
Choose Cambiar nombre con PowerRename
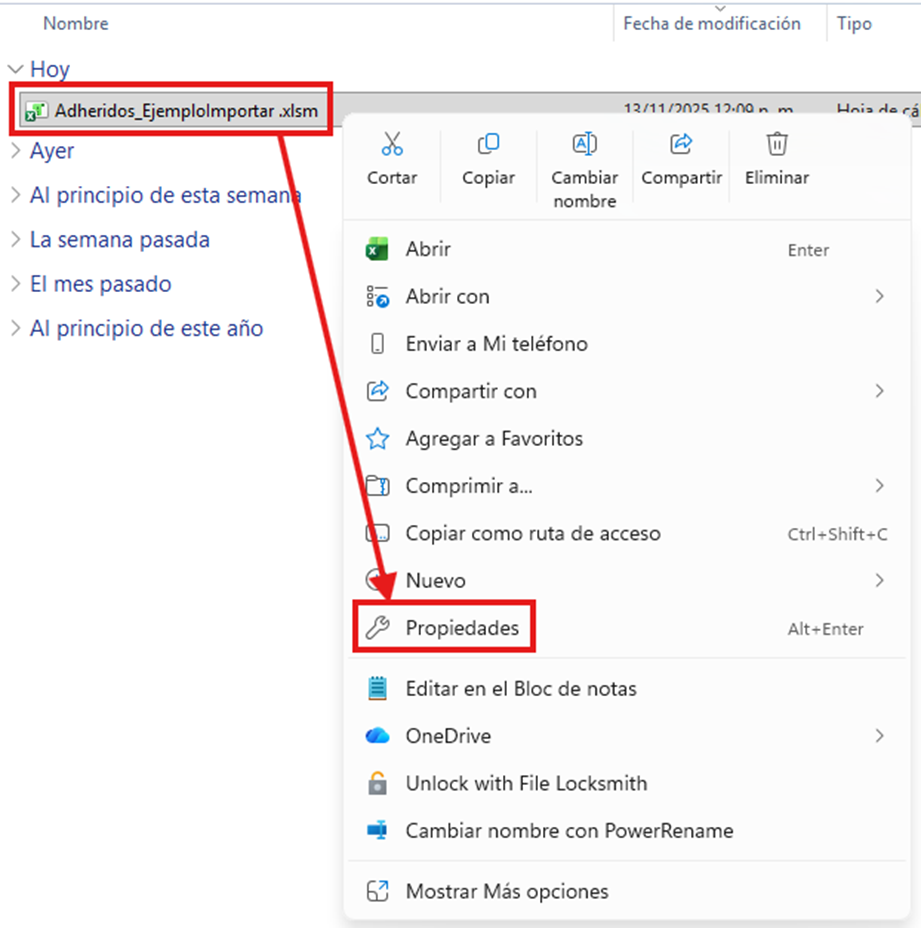tap(569, 831)
